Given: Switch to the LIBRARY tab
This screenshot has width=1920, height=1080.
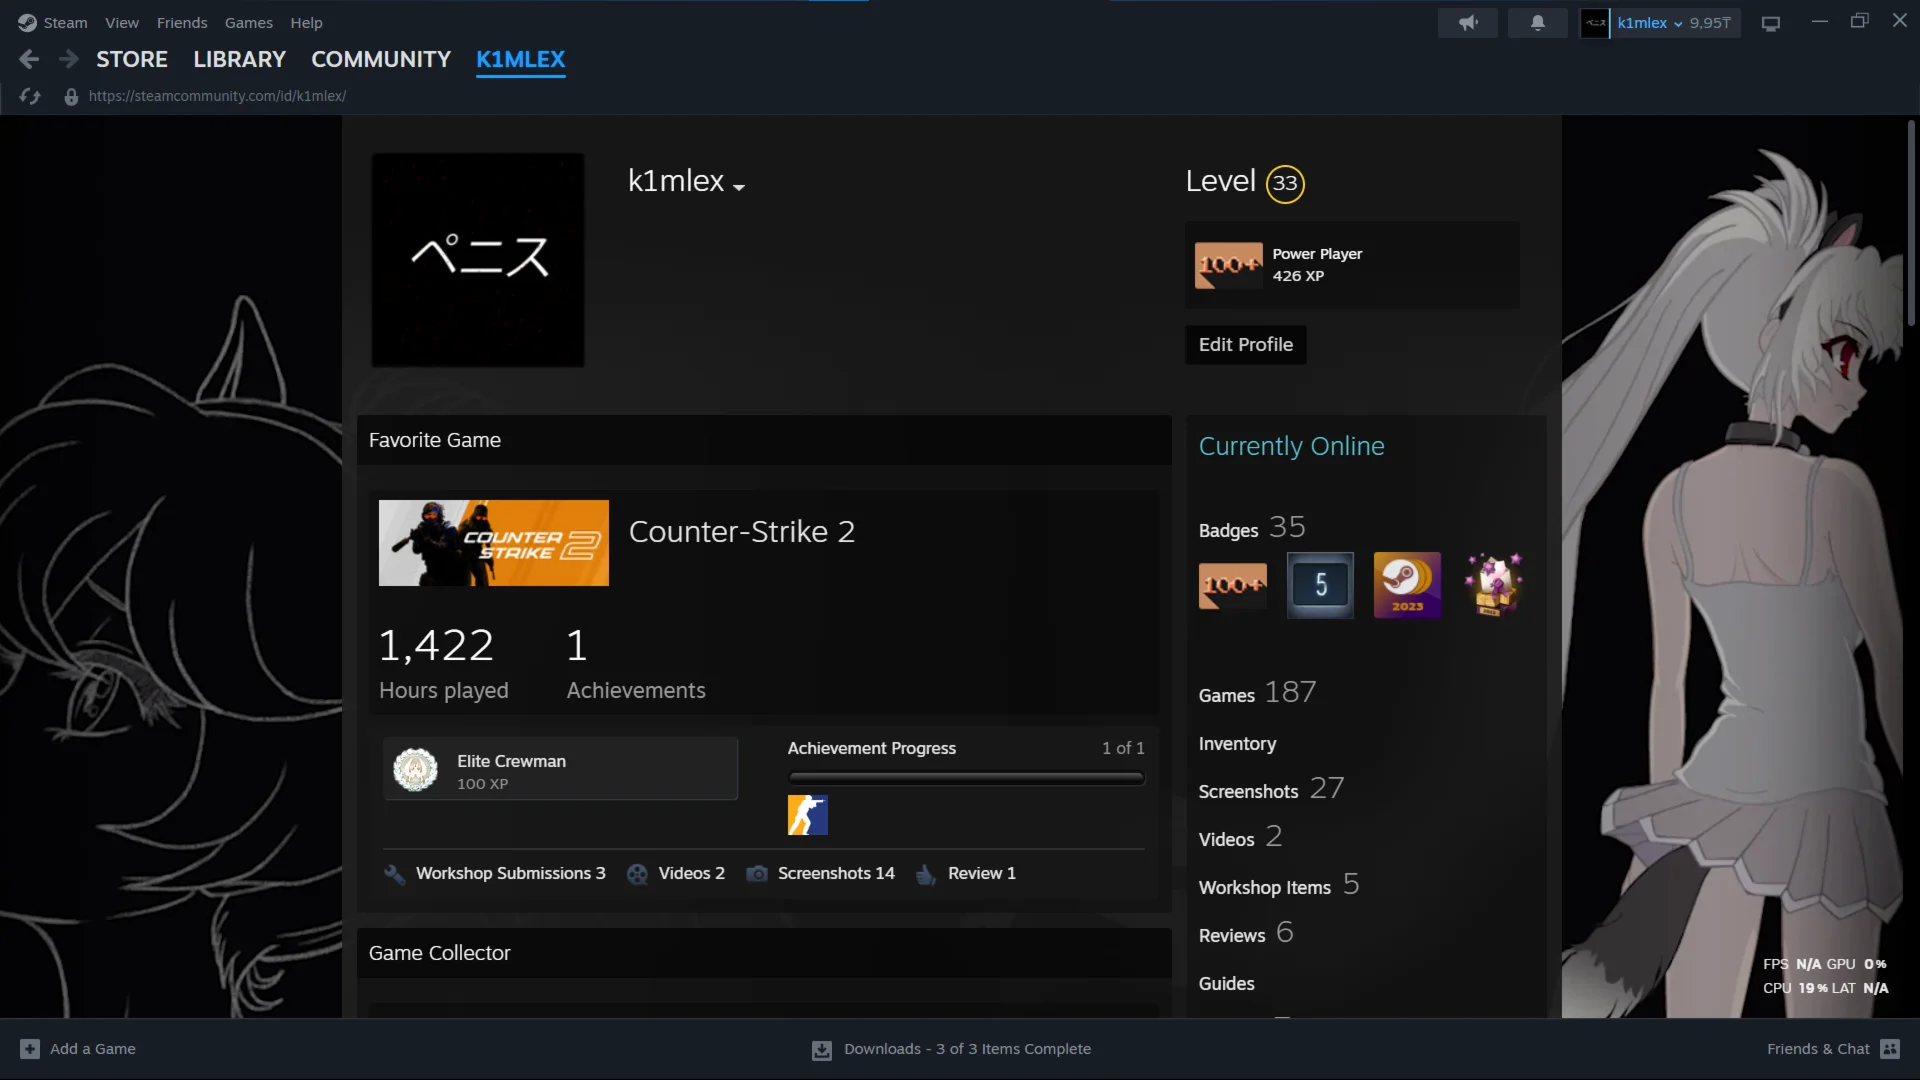Looking at the screenshot, I should (239, 60).
